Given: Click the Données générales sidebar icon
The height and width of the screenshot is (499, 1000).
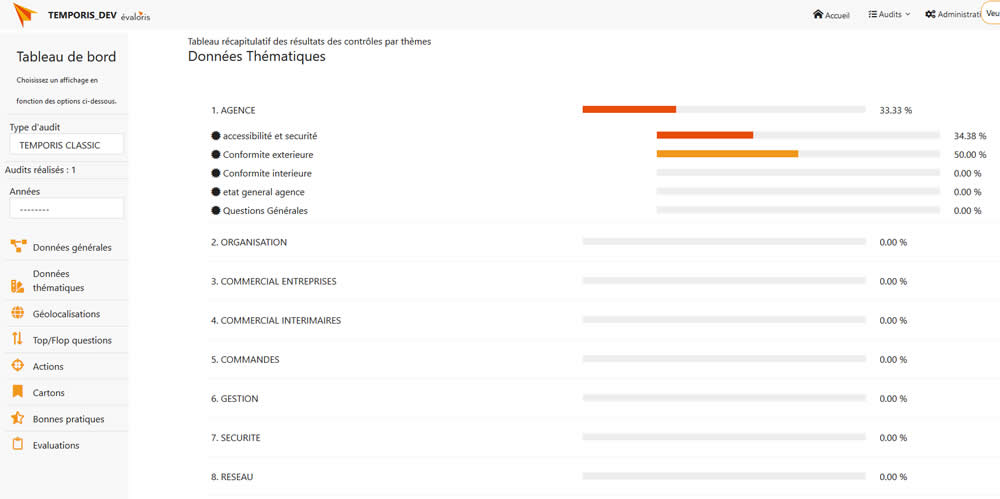Looking at the screenshot, I should tap(18, 247).
